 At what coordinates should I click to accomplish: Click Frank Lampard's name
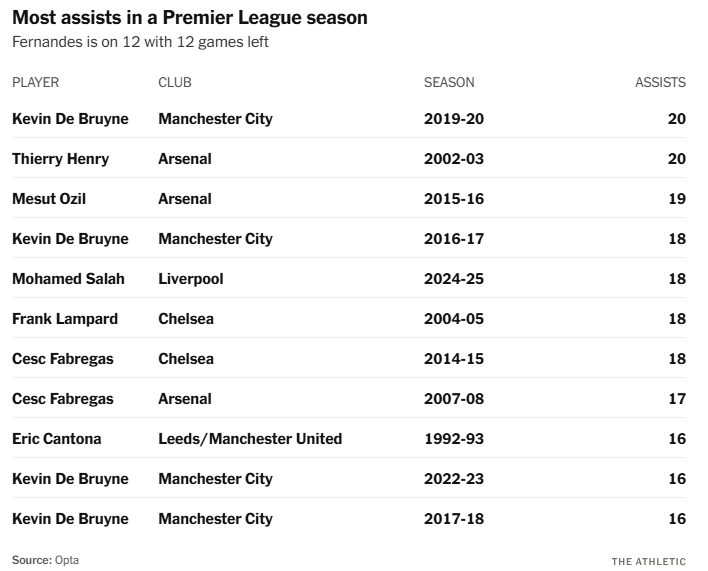pyautogui.click(x=65, y=319)
